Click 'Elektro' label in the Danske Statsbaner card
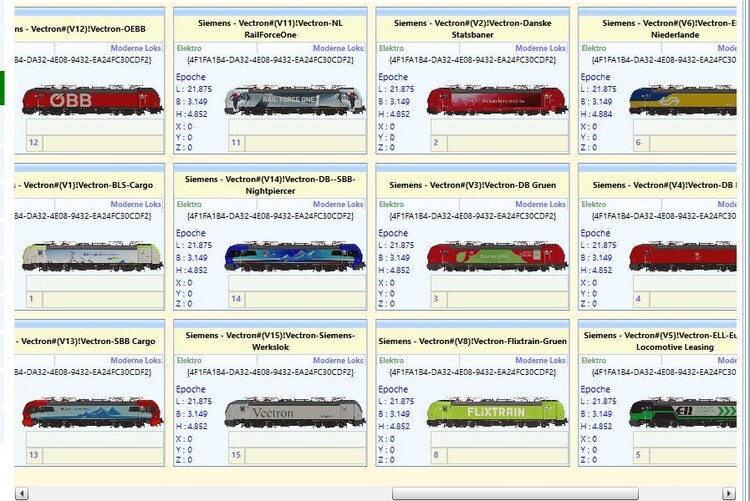This screenshot has width=750, height=501. [391, 48]
